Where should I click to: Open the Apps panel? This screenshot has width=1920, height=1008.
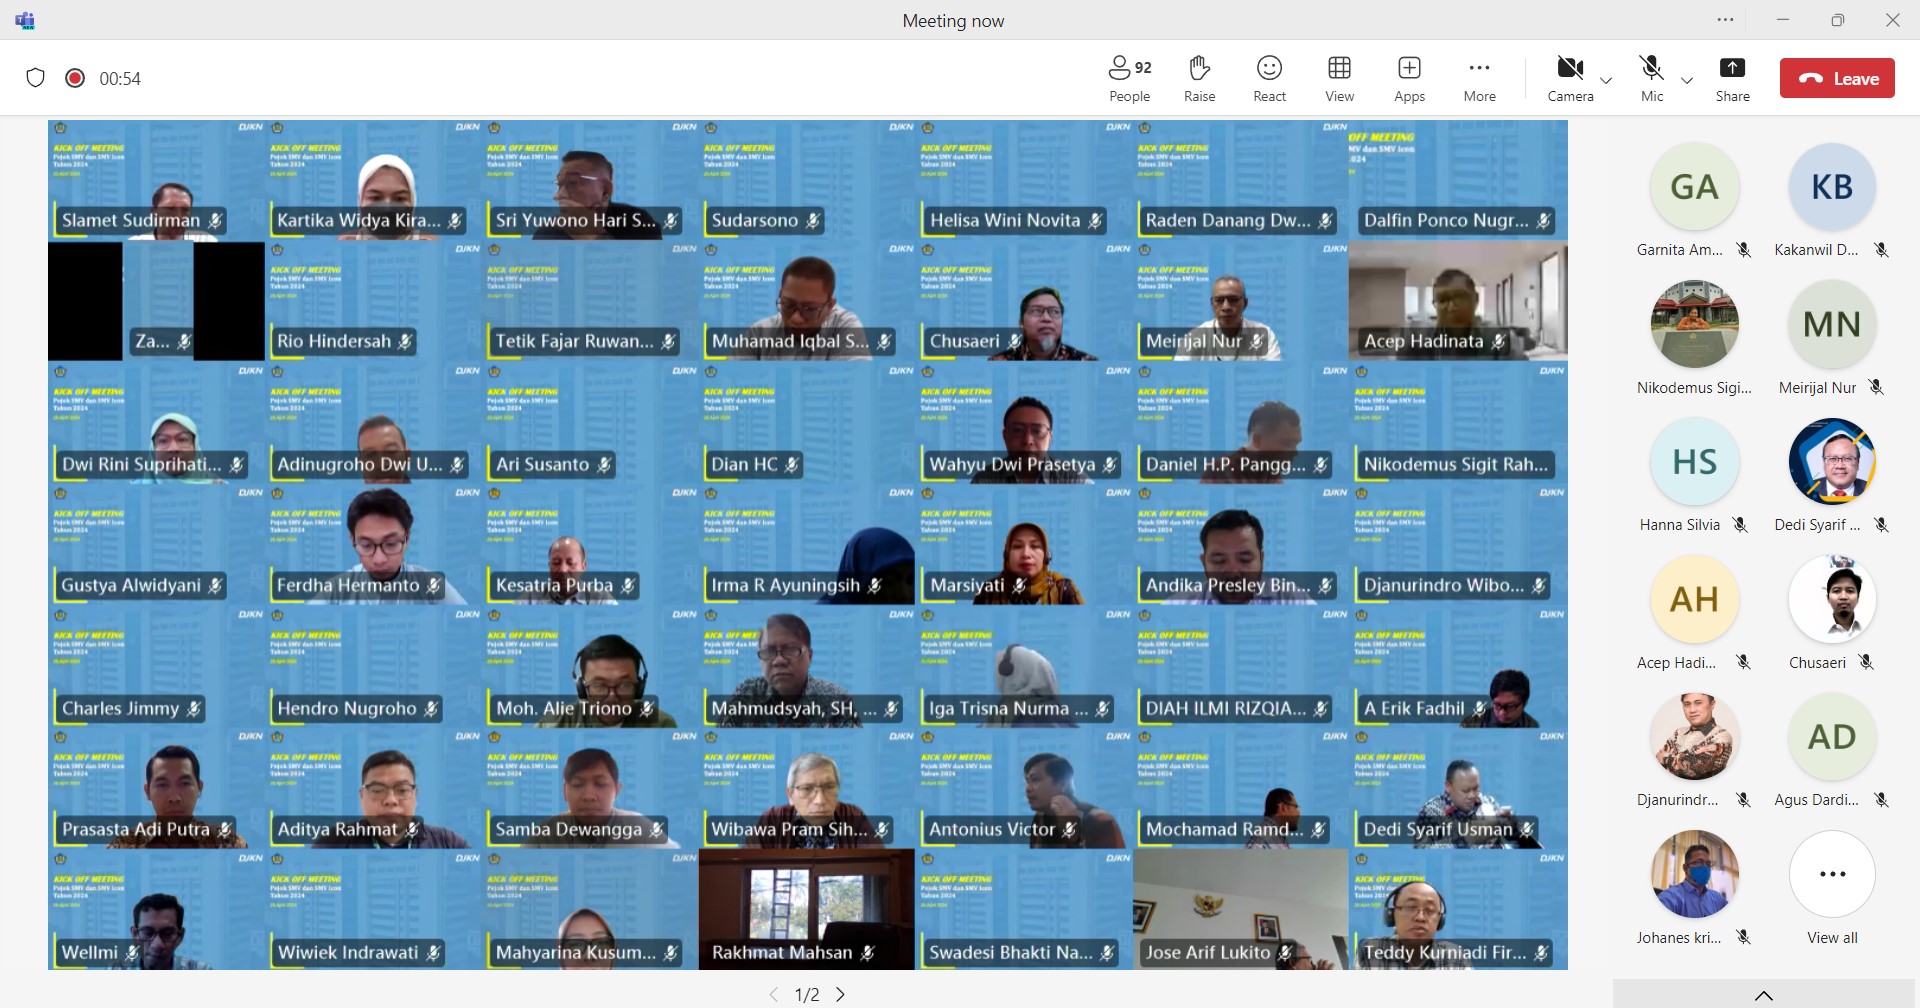(x=1409, y=78)
